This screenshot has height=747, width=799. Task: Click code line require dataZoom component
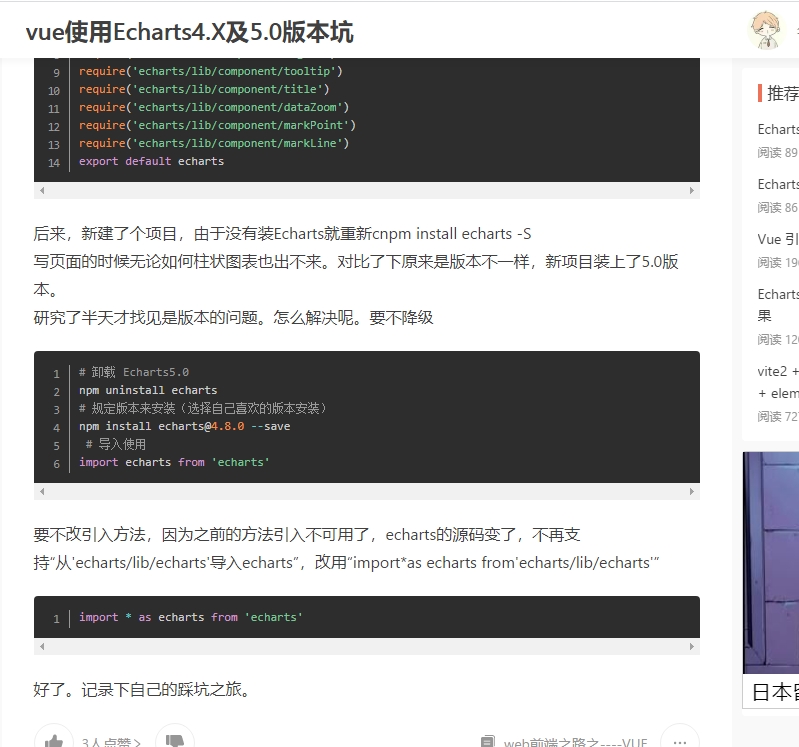[214, 108]
